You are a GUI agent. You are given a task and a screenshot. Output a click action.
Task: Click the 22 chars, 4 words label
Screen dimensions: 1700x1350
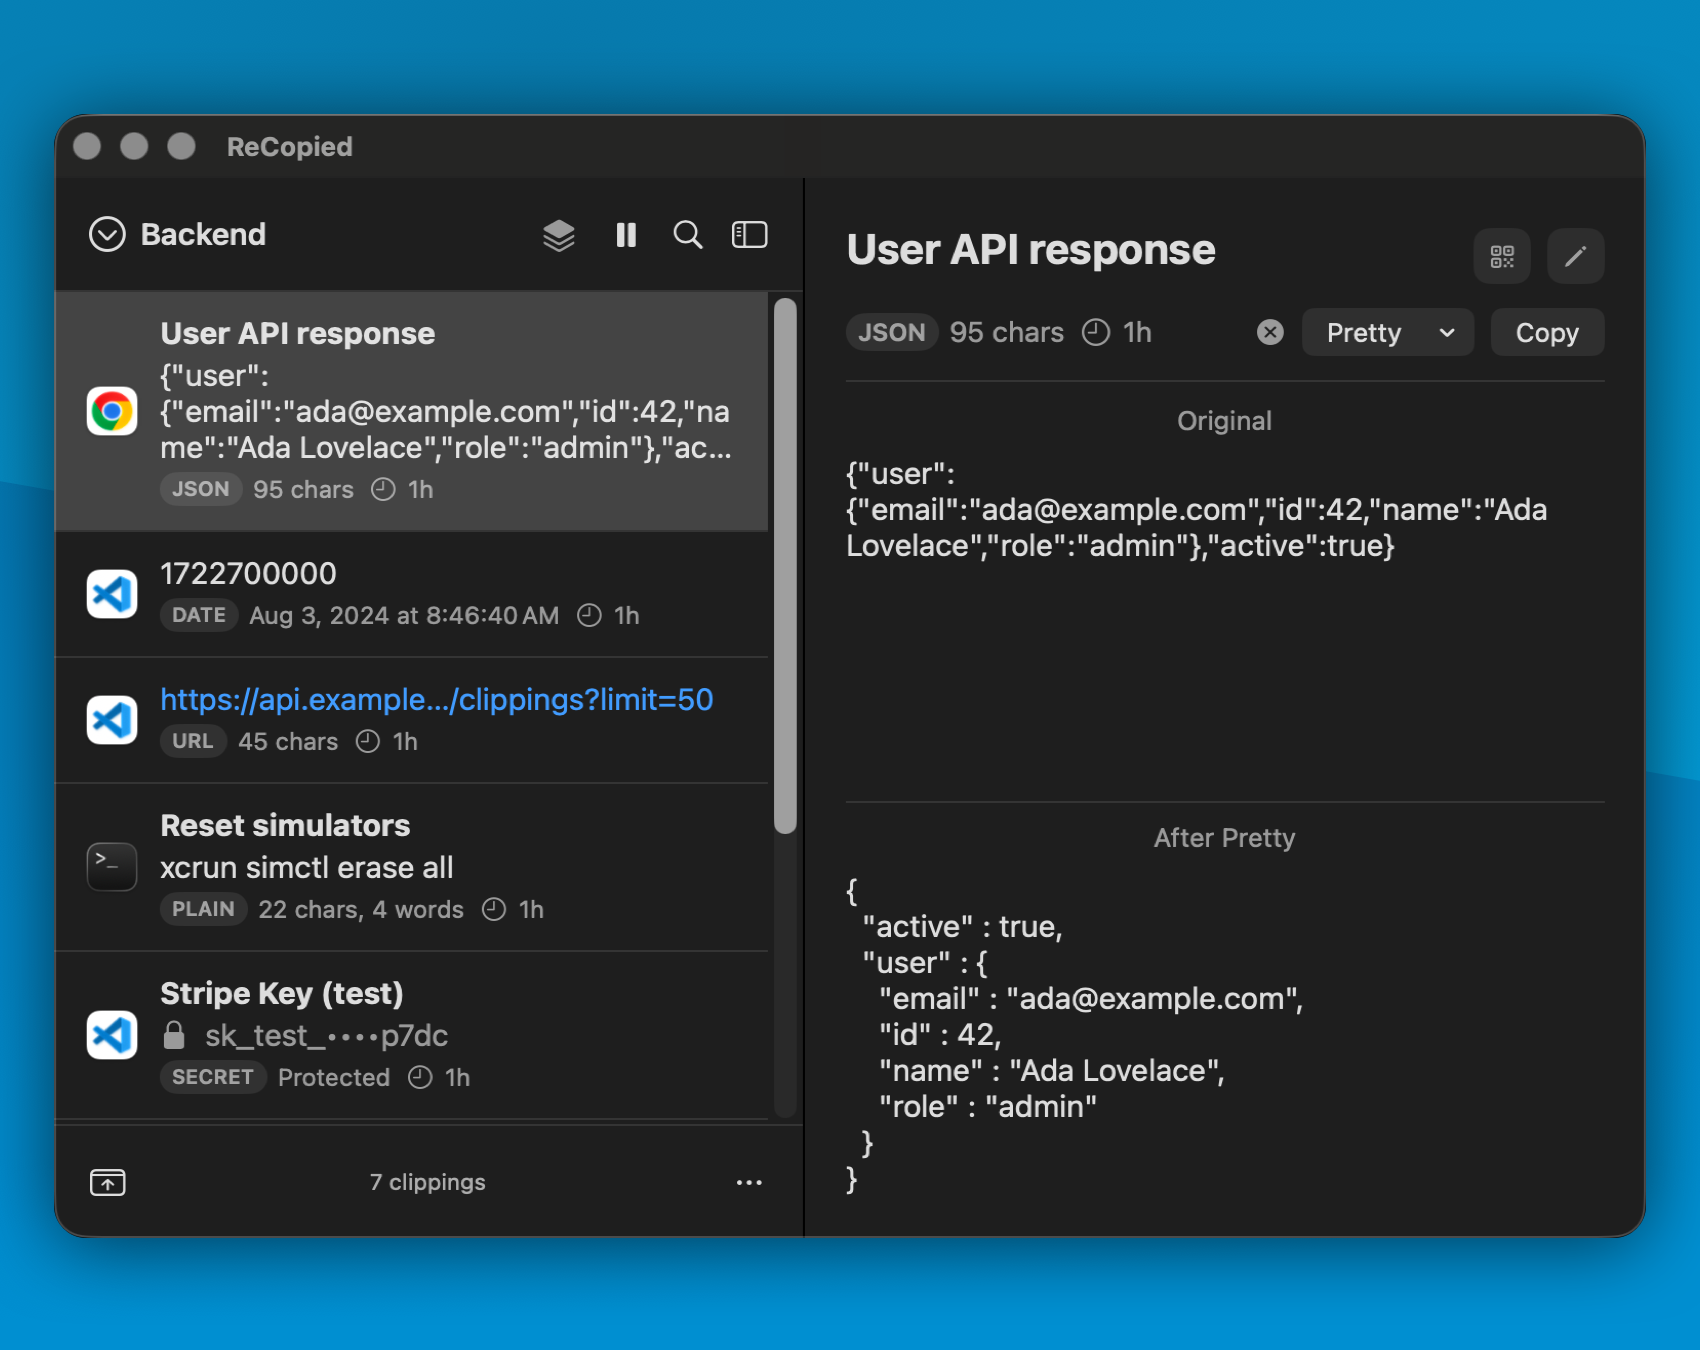(361, 909)
